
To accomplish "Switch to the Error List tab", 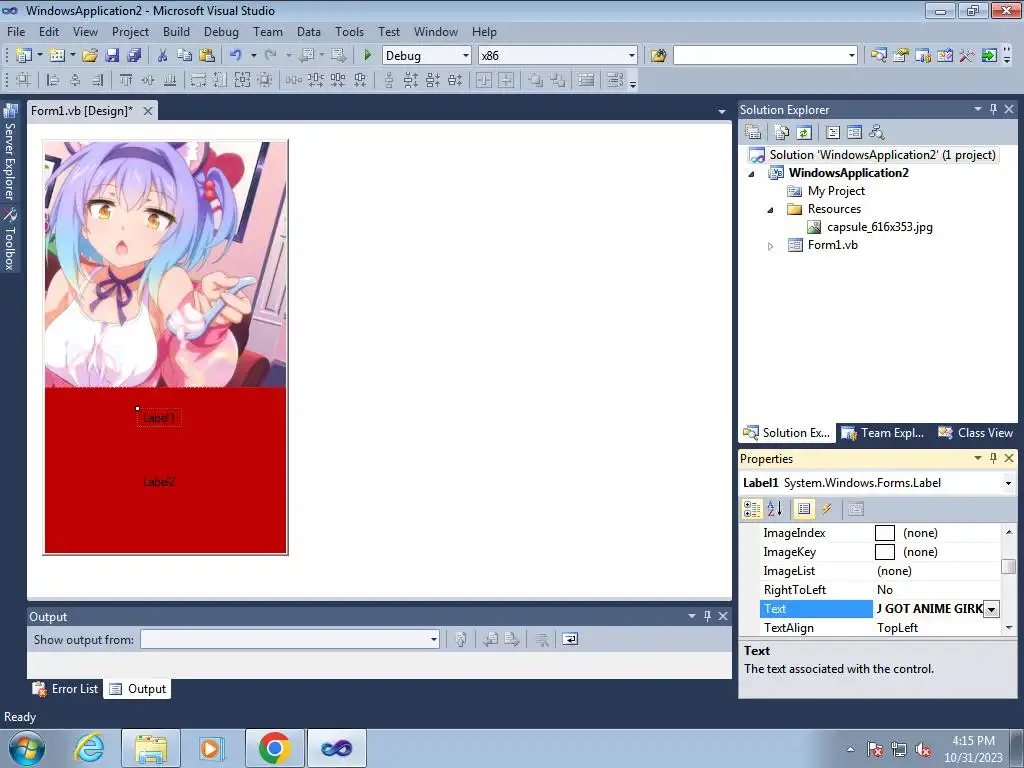I will tap(65, 689).
